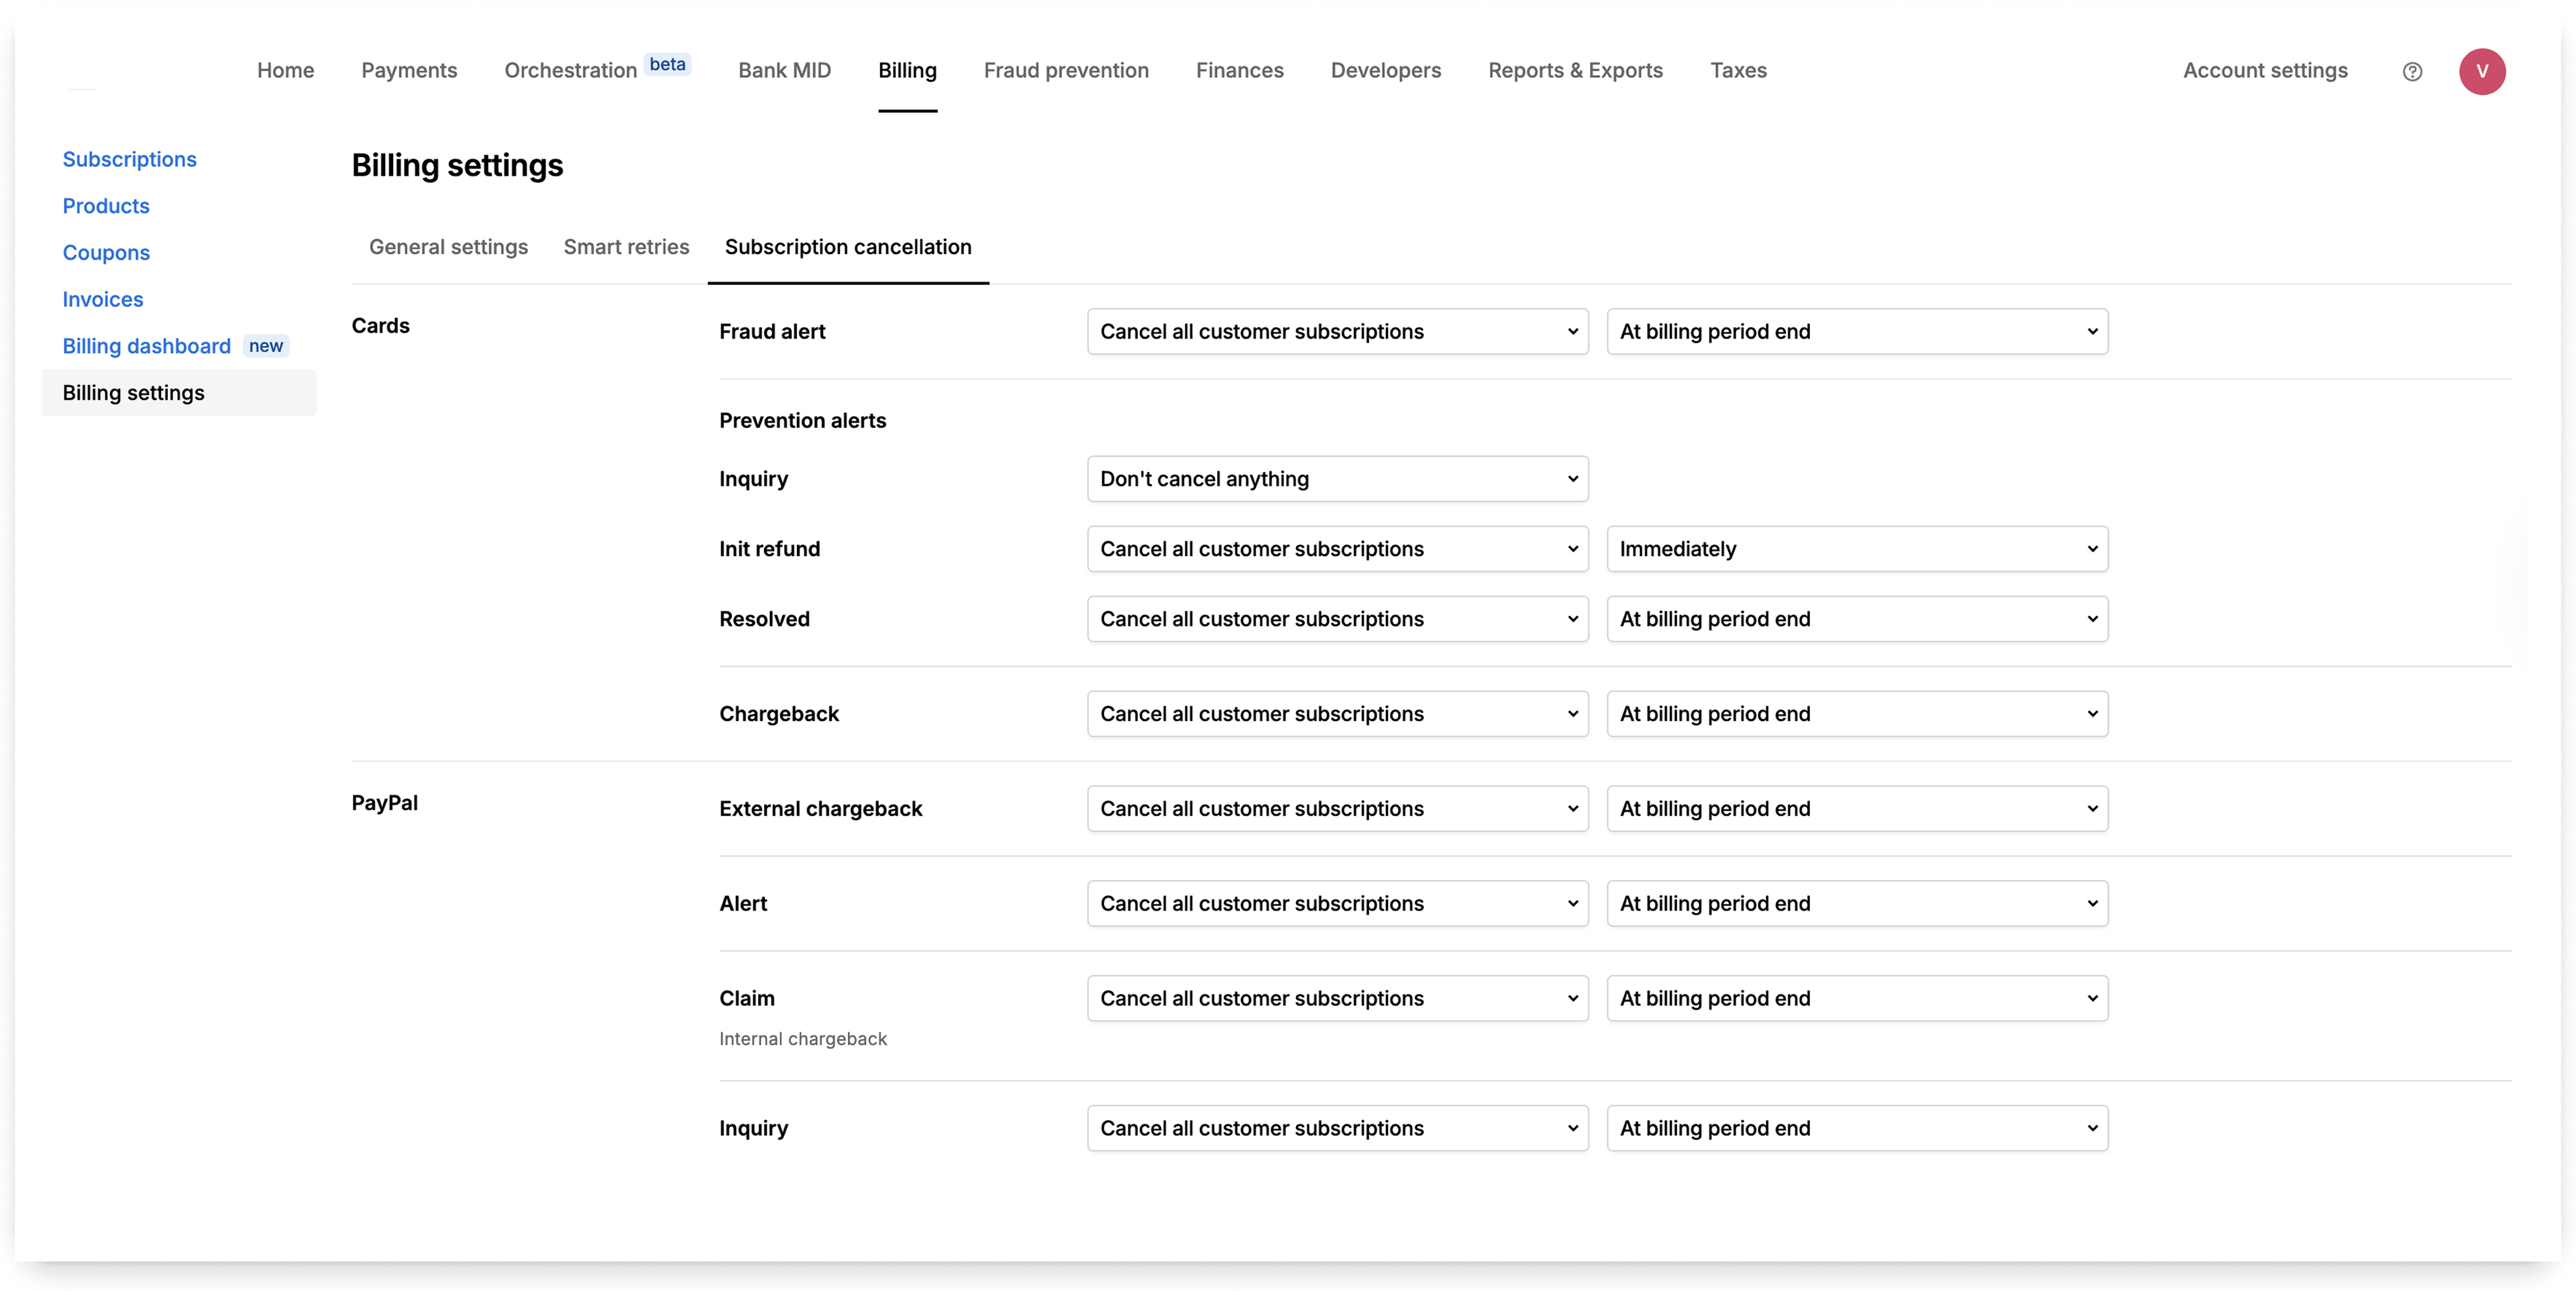Open Account settings

tap(2265, 70)
